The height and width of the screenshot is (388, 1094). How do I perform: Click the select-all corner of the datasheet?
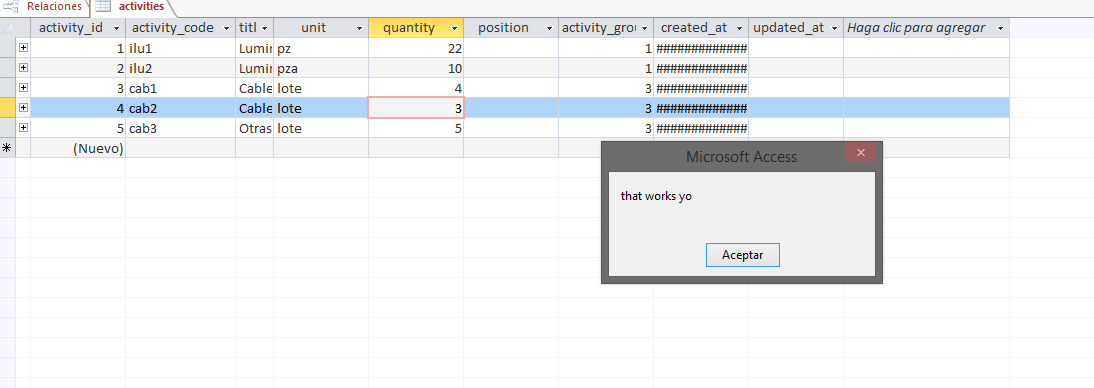pos(8,28)
